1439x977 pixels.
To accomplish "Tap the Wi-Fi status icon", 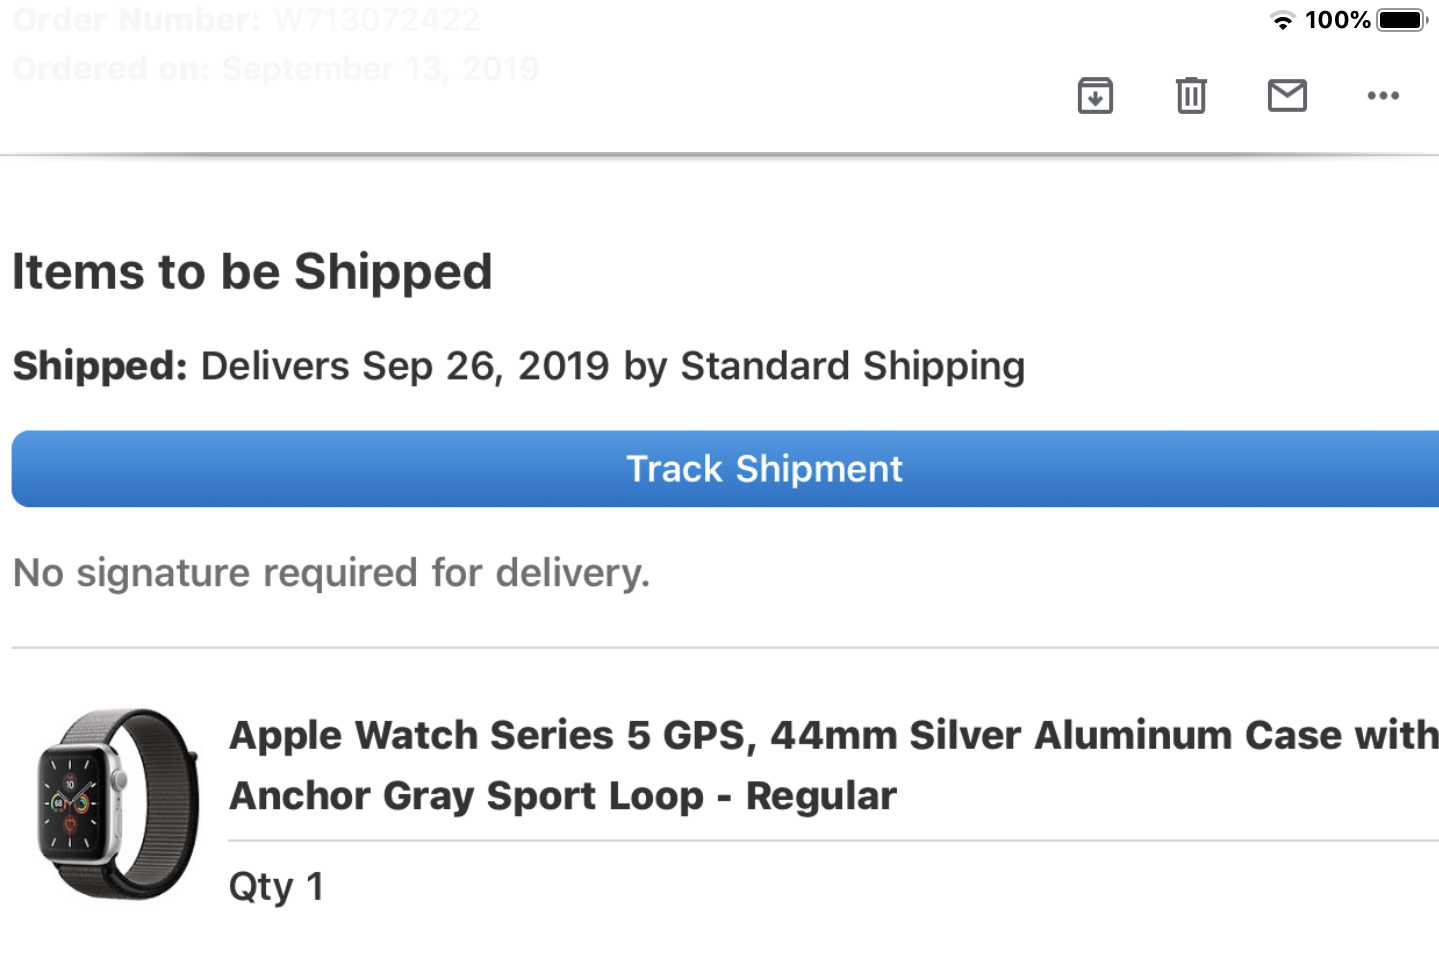I will [x=1282, y=20].
